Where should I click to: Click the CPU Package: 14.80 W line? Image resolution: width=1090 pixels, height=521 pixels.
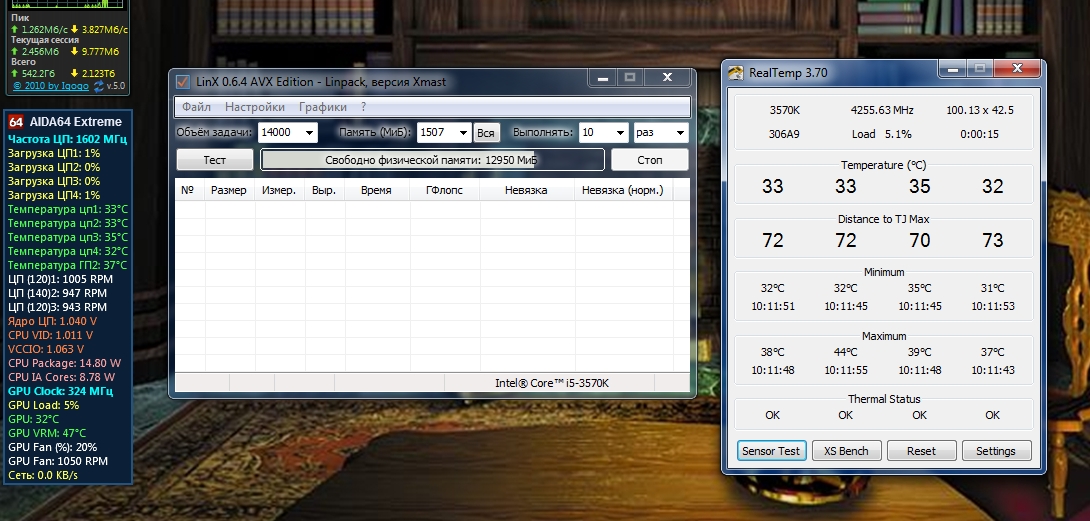point(65,363)
